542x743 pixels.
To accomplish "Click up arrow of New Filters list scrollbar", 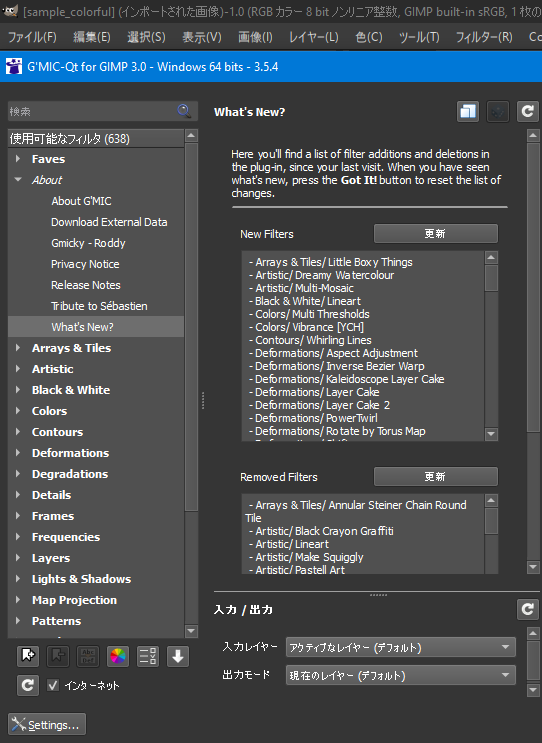I will (491, 258).
